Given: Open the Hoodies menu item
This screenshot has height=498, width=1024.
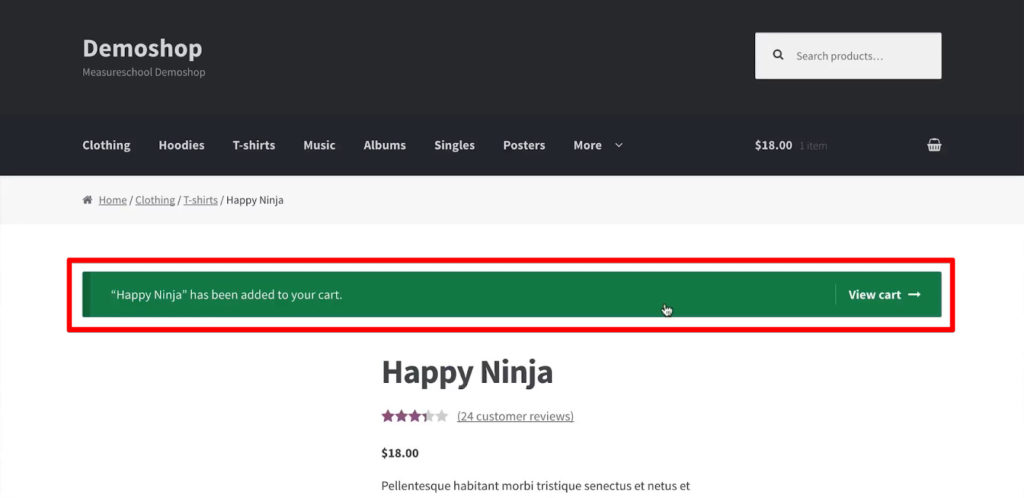Looking at the screenshot, I should pos(182,145).
